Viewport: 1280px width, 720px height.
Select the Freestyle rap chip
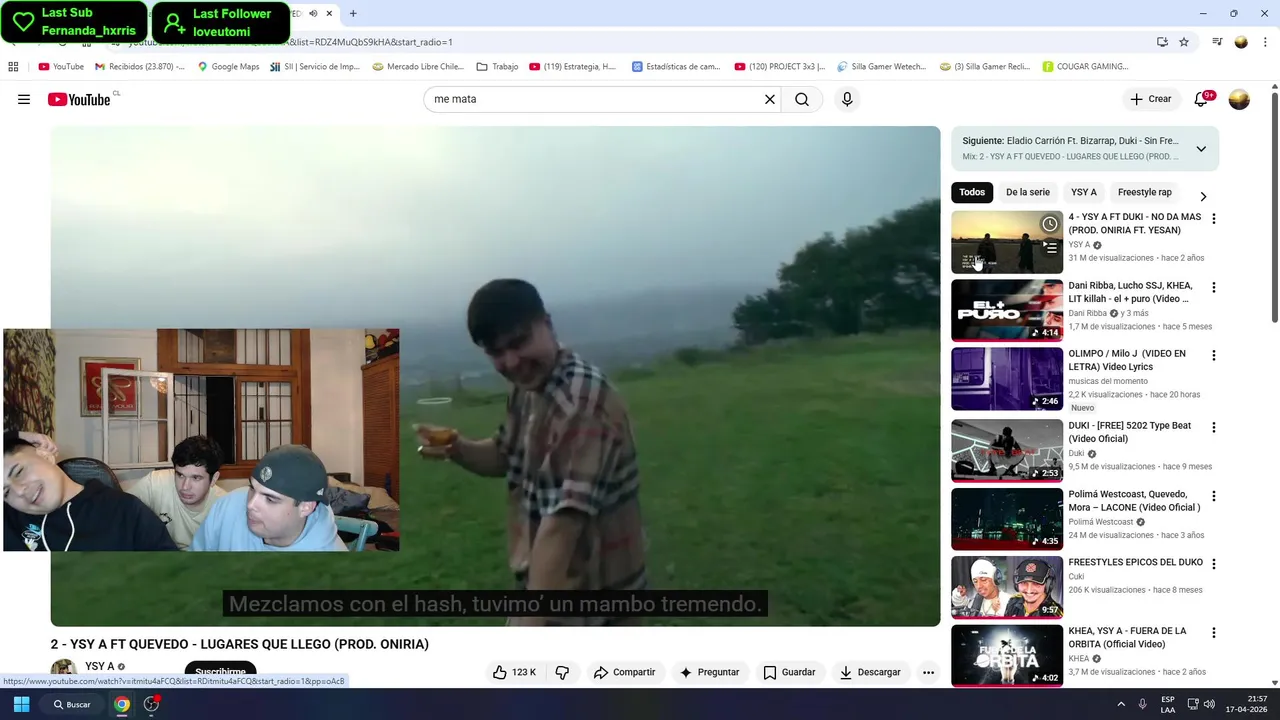pyautogui.click(x=1145, y=192)
